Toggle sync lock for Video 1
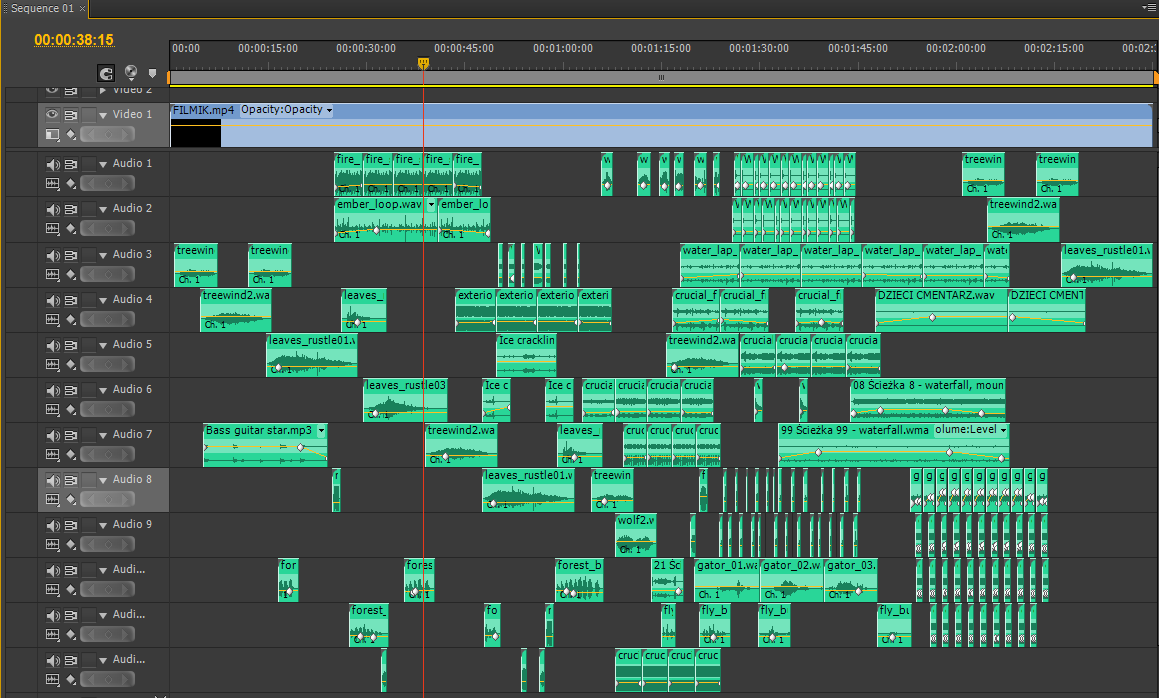This screenshot has height=698, width=1159. coord(70,115)
